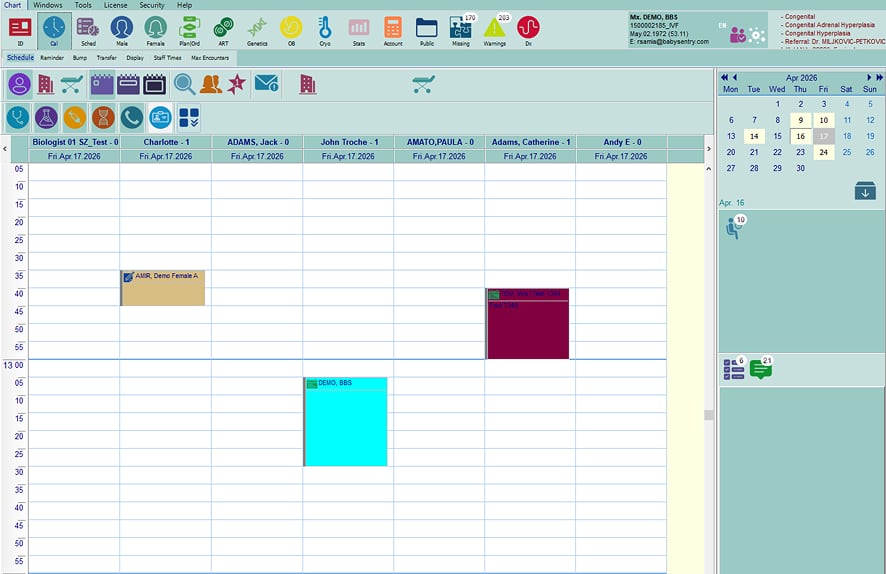Open the Chart menu

[12, 5]
